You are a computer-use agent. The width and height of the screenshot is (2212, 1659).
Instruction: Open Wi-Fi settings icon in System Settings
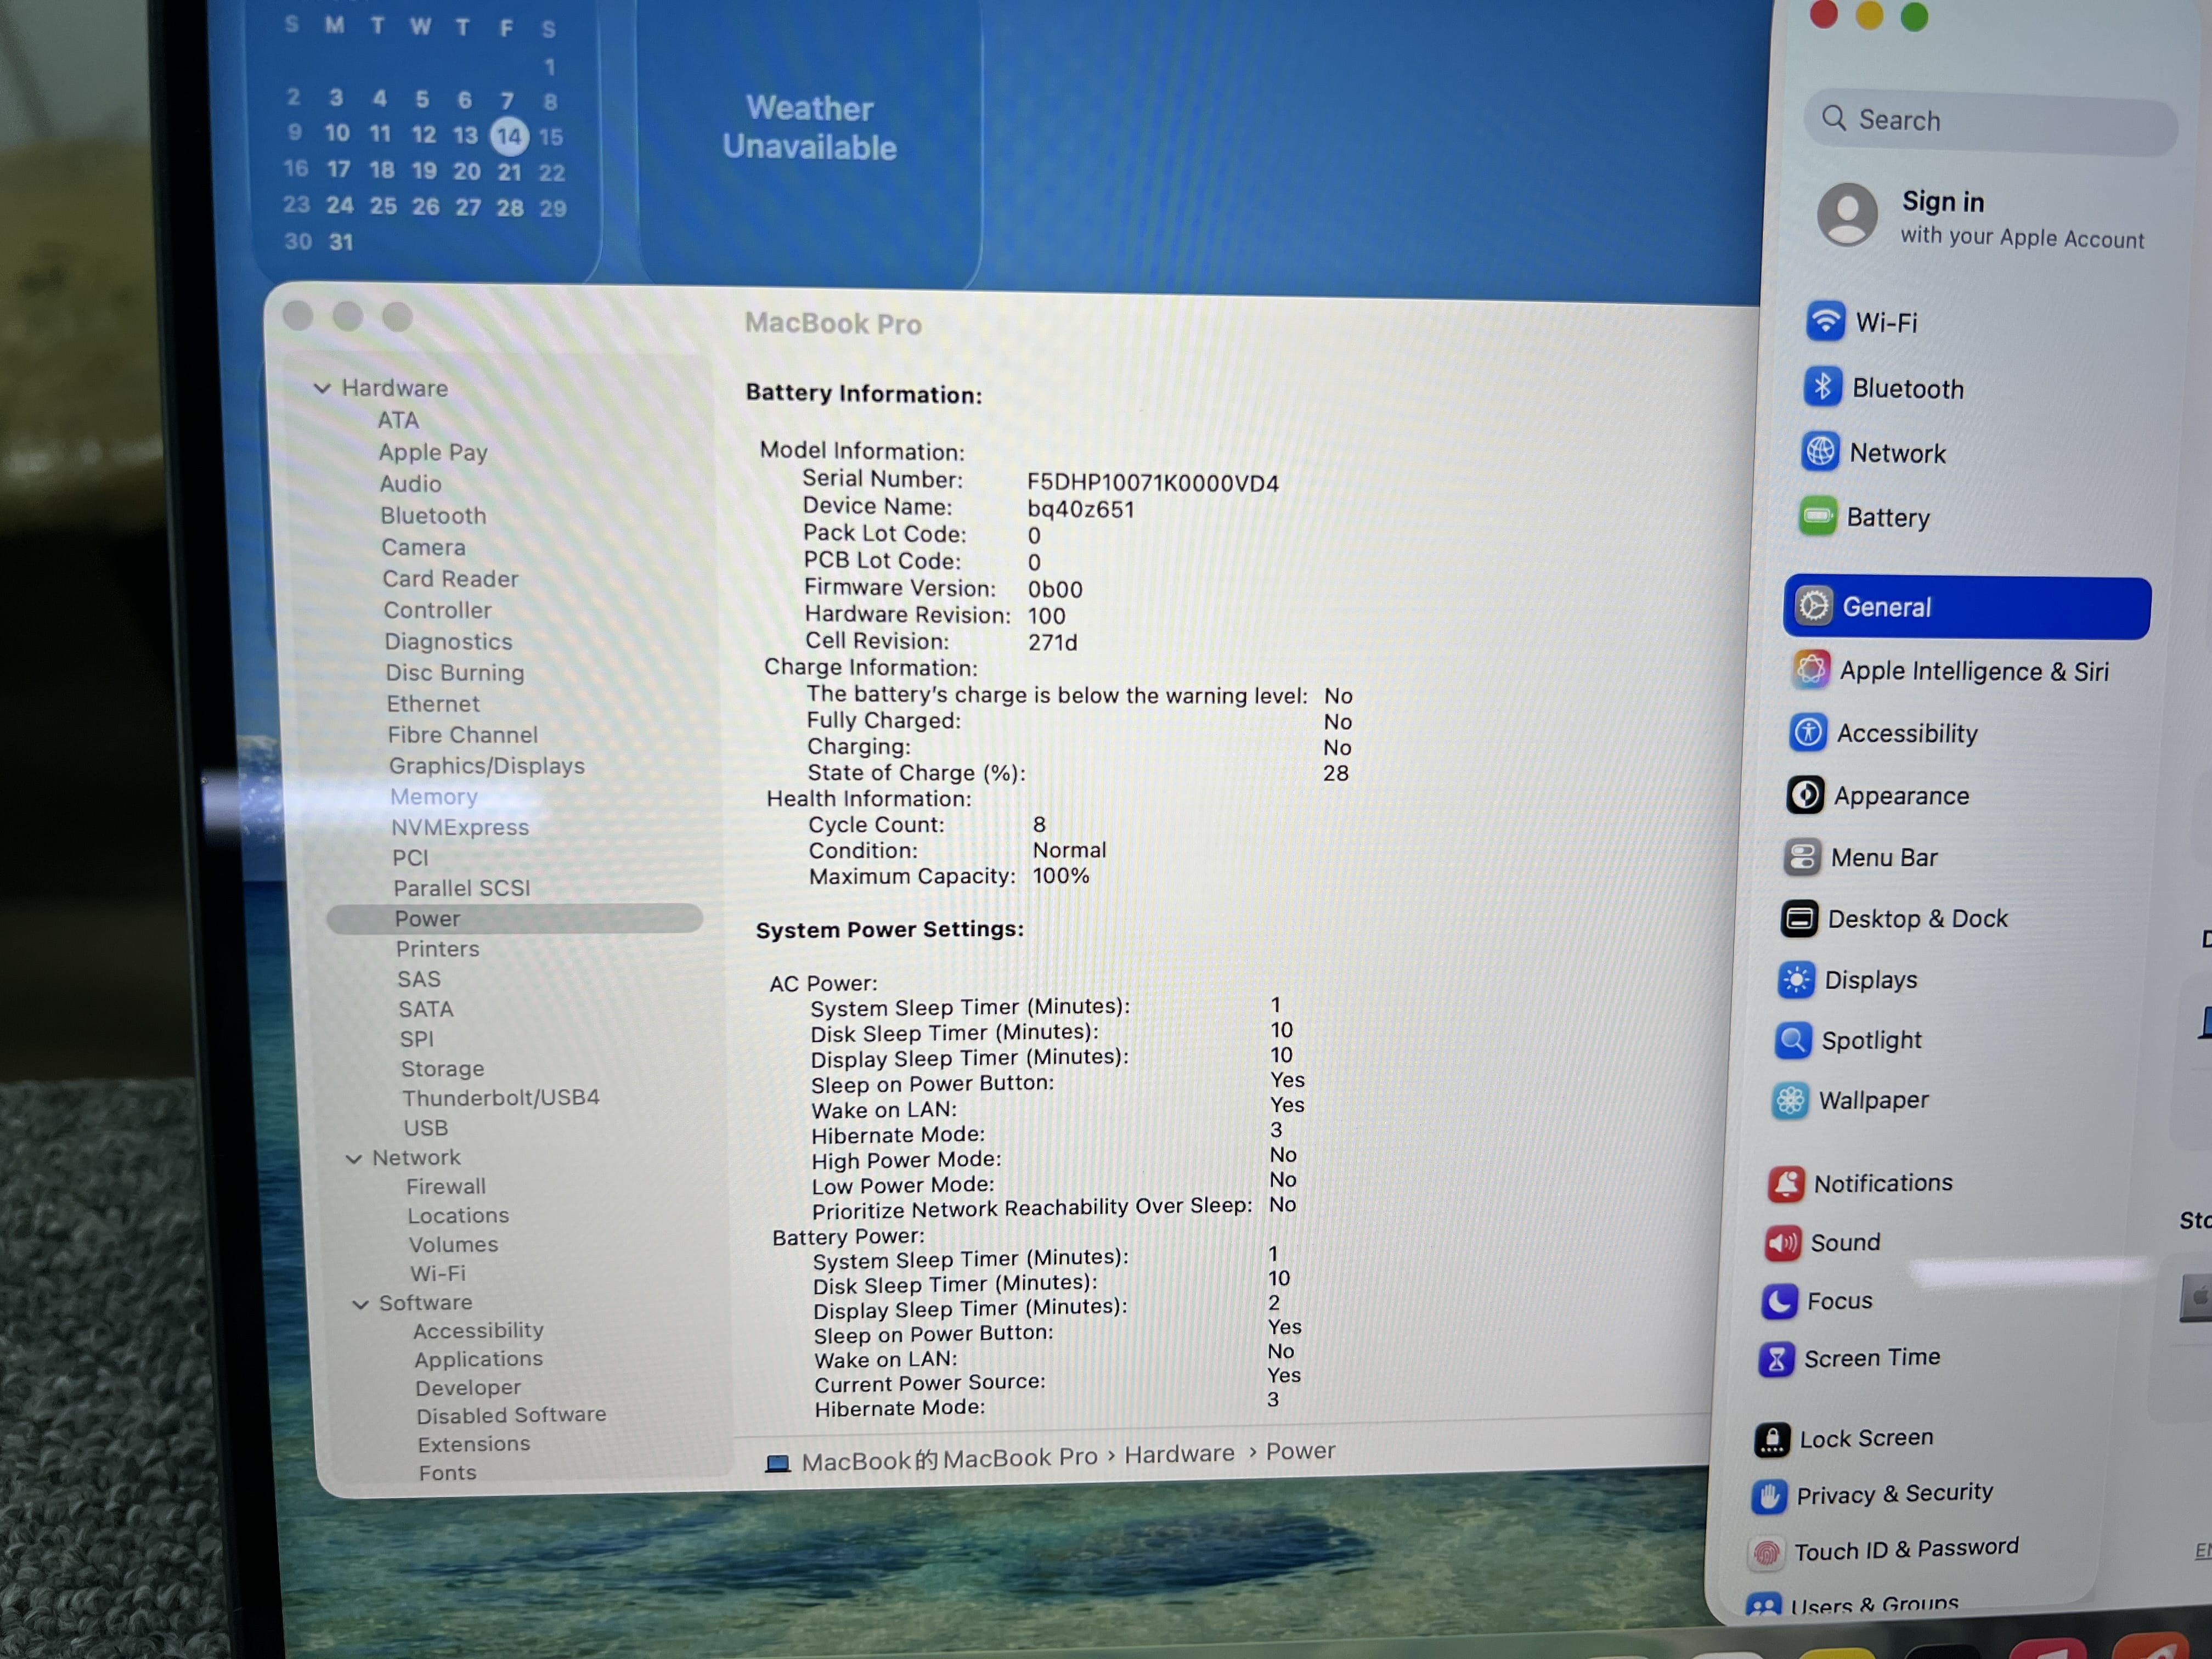[x=1825, y=321]
